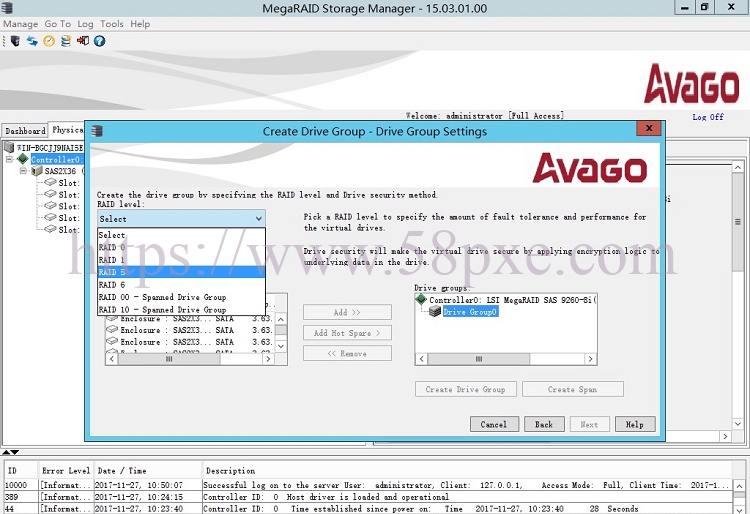Image resolution: width=750 pixels, height=514 pixels.
Task: Click the drive list scrollbar down arrow
Action: click(281, 346)
